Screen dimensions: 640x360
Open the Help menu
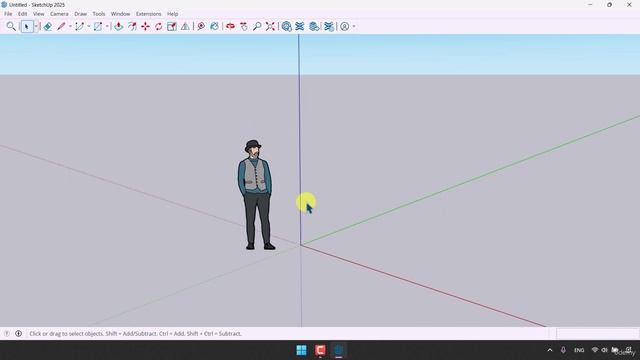(173, 14)
